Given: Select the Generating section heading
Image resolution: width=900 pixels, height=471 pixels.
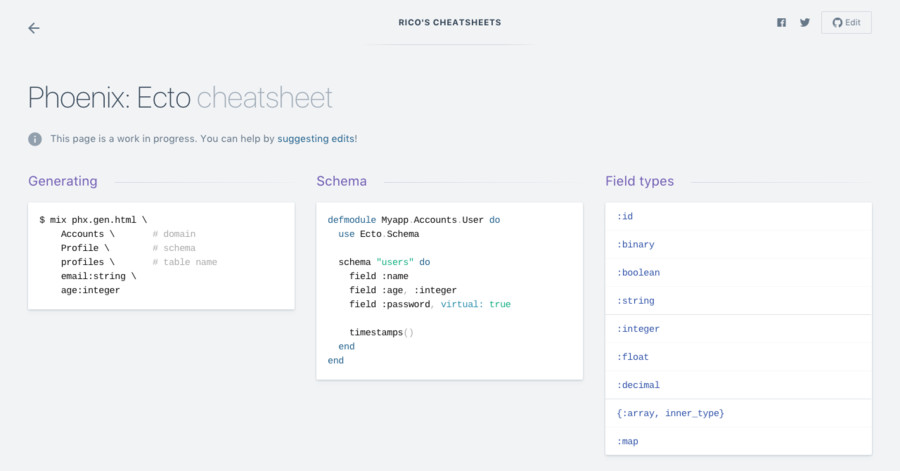Looking at the screenshot, I should click(63, 181).
